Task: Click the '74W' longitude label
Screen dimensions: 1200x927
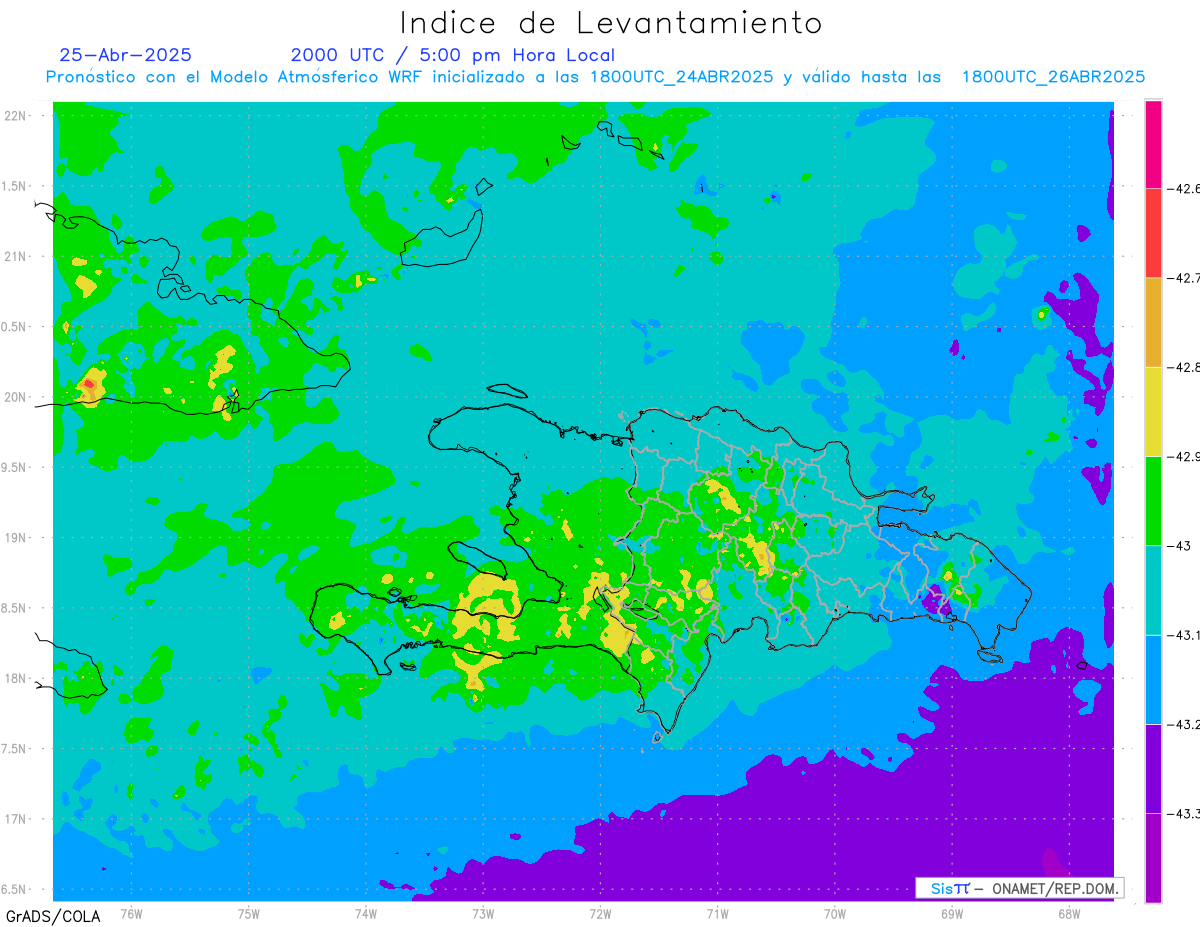Action: (366, 913)
